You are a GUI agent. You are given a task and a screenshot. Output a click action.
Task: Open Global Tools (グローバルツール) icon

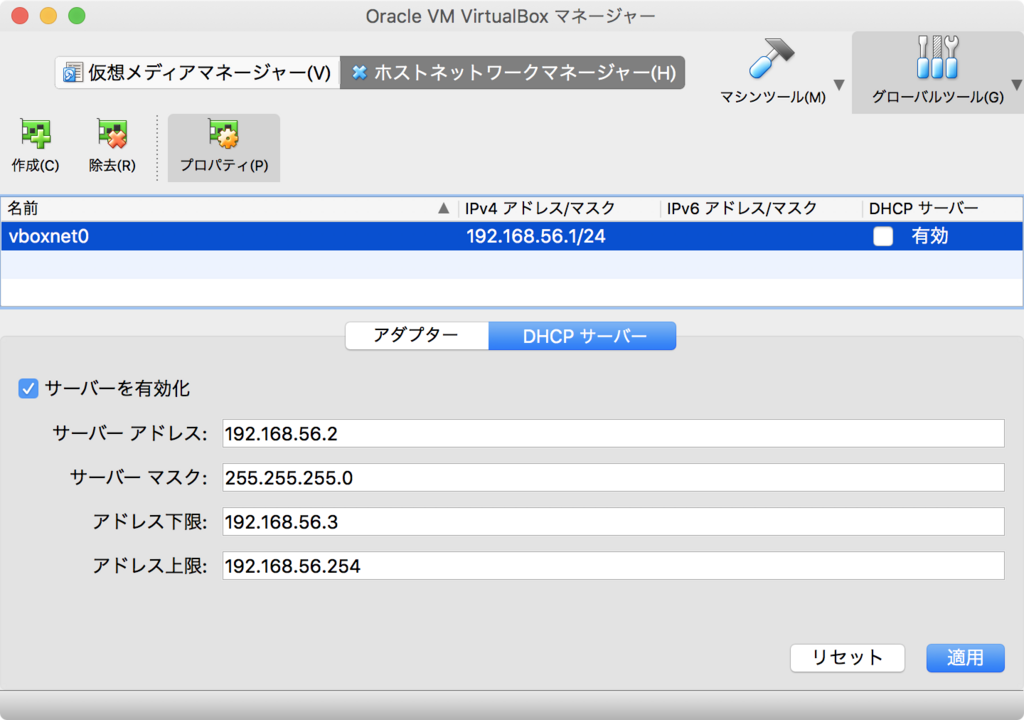(x=937, y=57)
